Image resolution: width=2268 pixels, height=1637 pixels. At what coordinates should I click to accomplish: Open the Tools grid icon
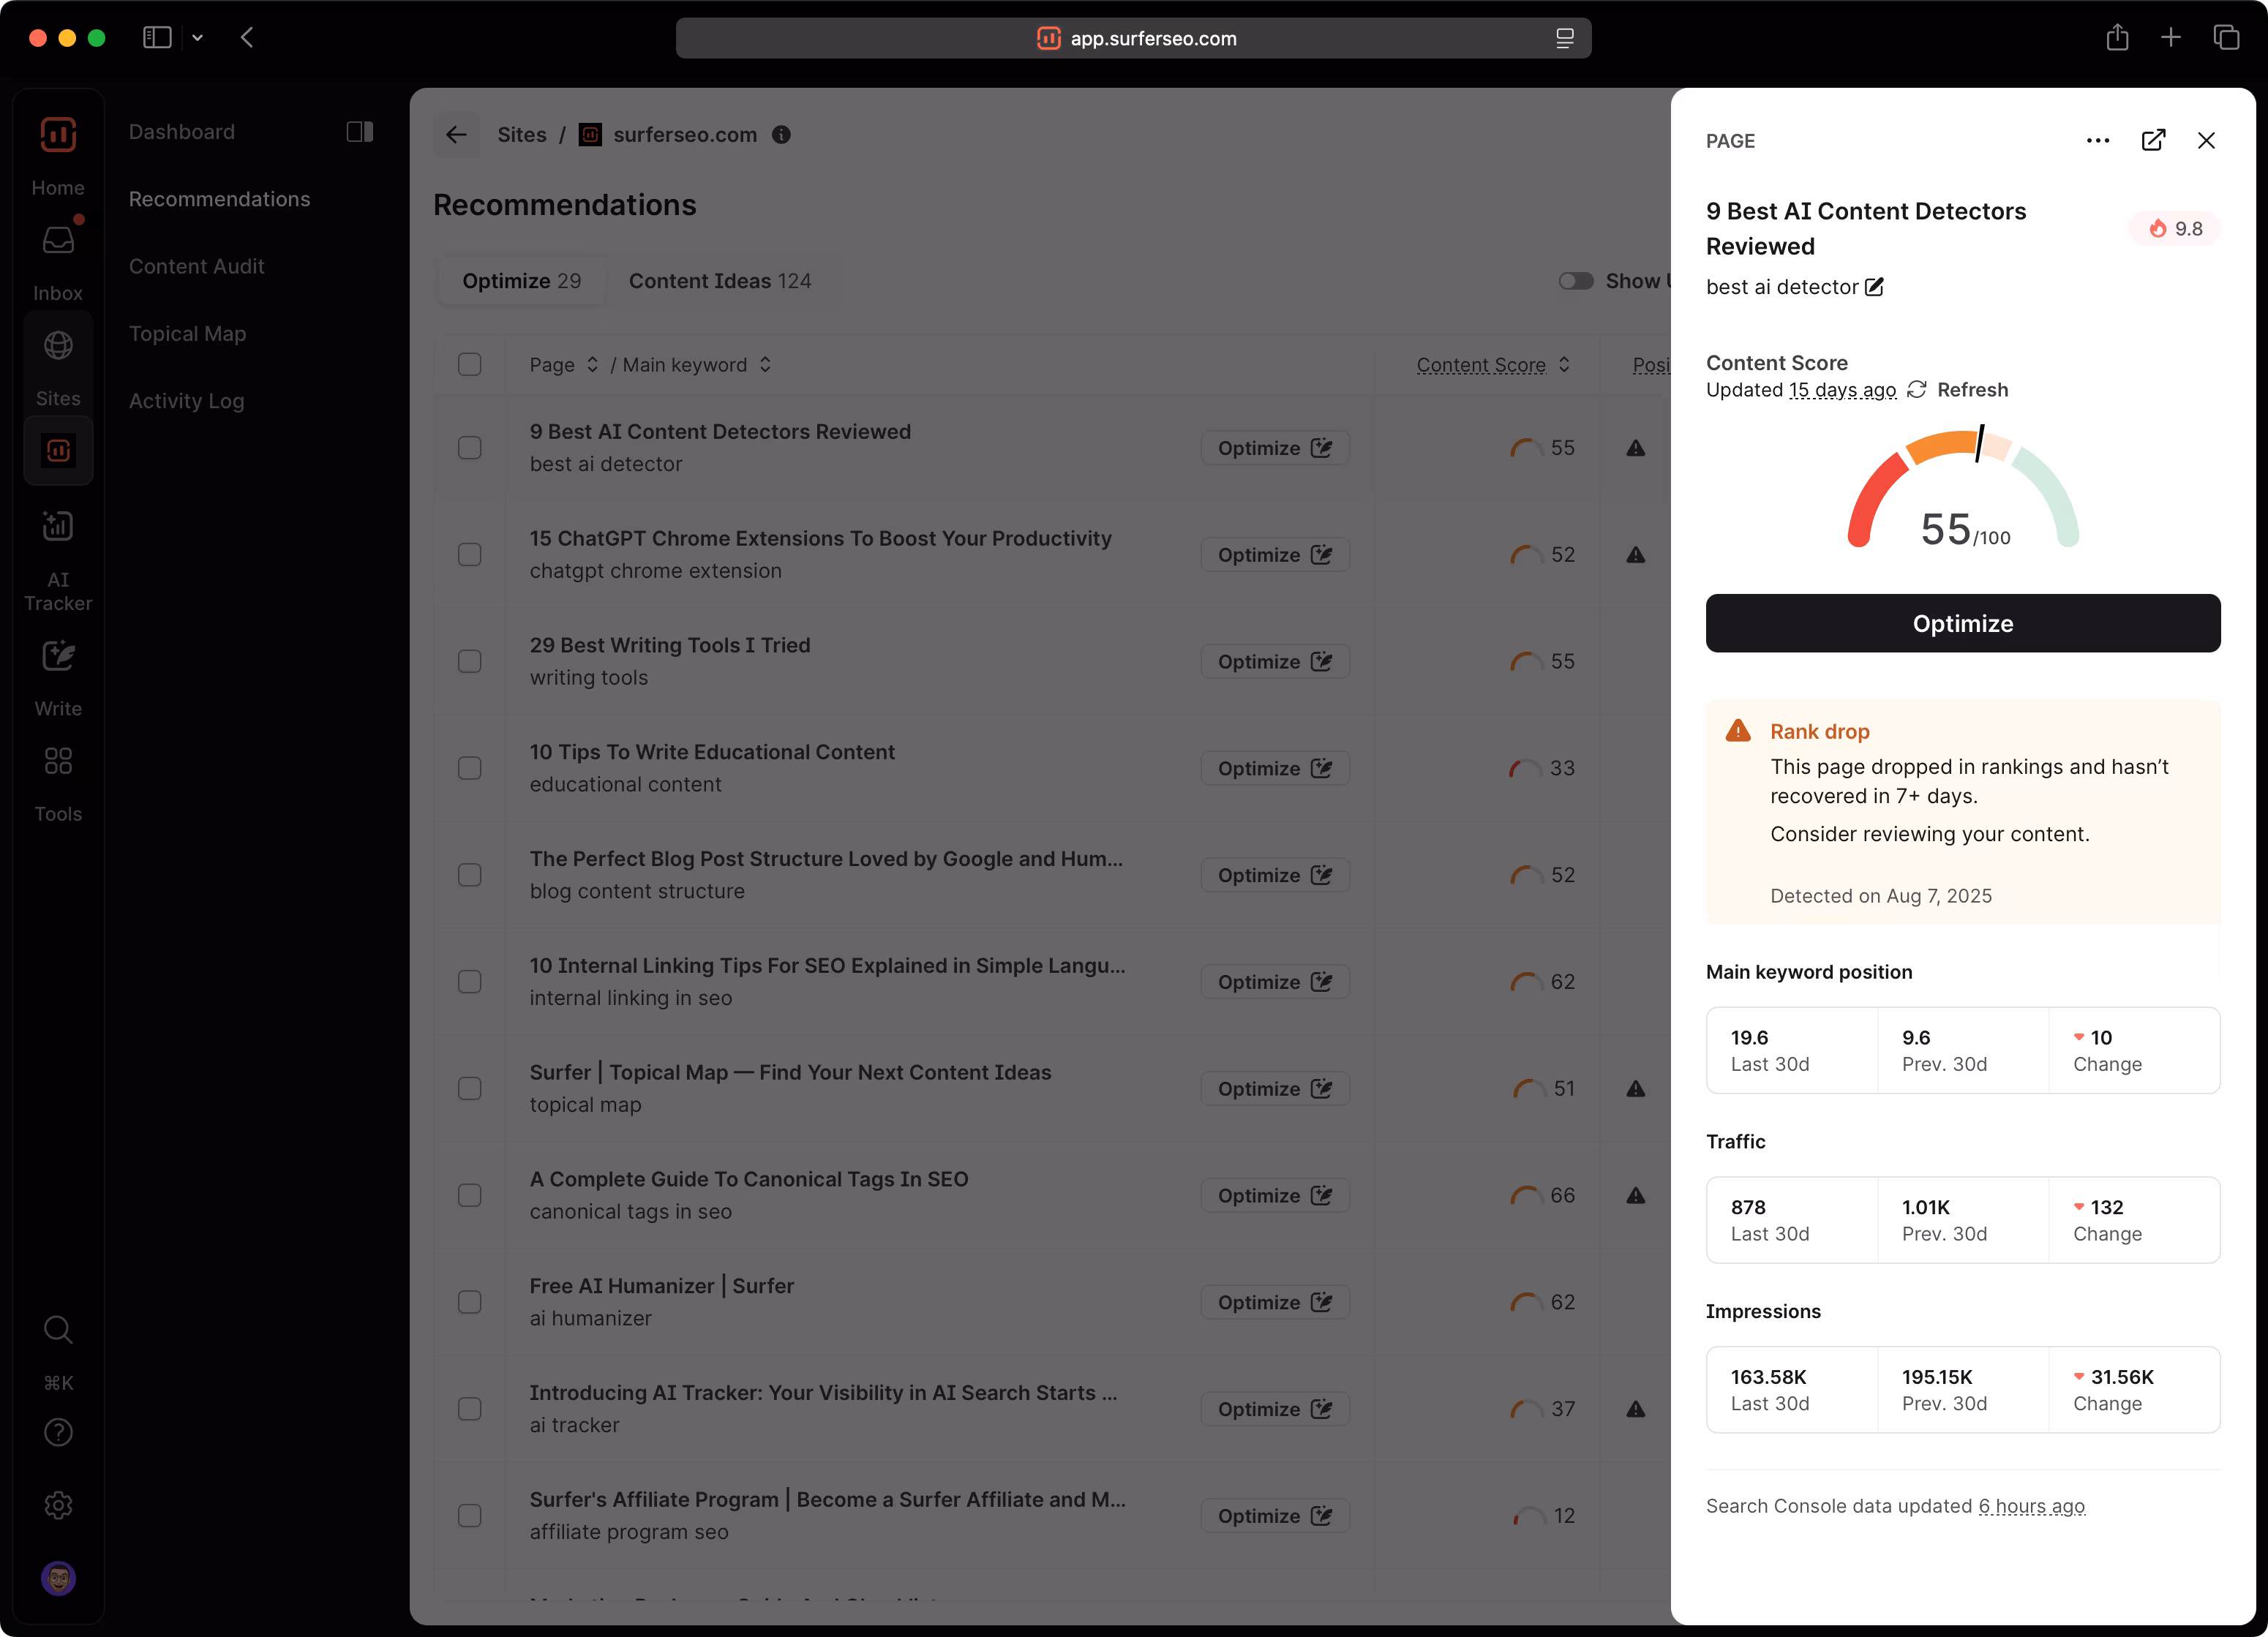[x=58, y=761]
